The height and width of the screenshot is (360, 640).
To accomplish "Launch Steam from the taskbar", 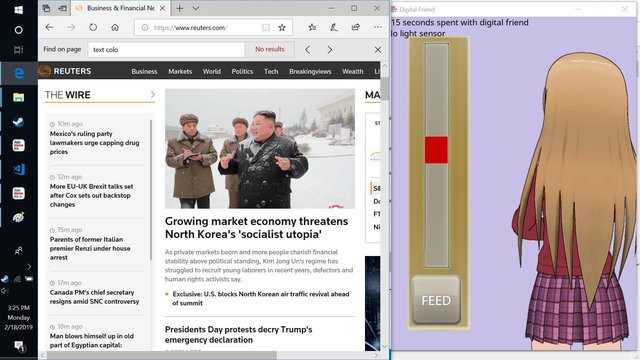I will pyautogui.click(x=18, y=122).
